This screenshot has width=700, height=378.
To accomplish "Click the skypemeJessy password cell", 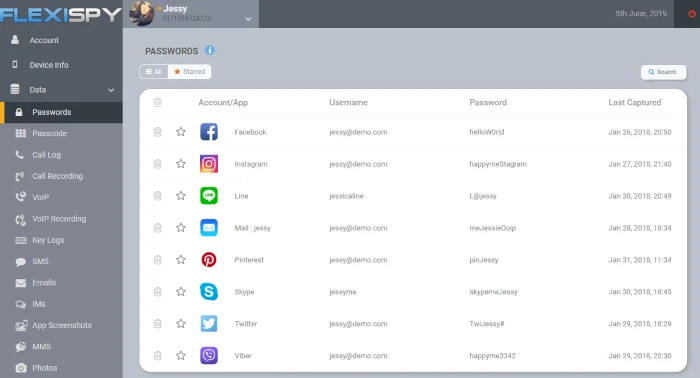I will (493, 292).
